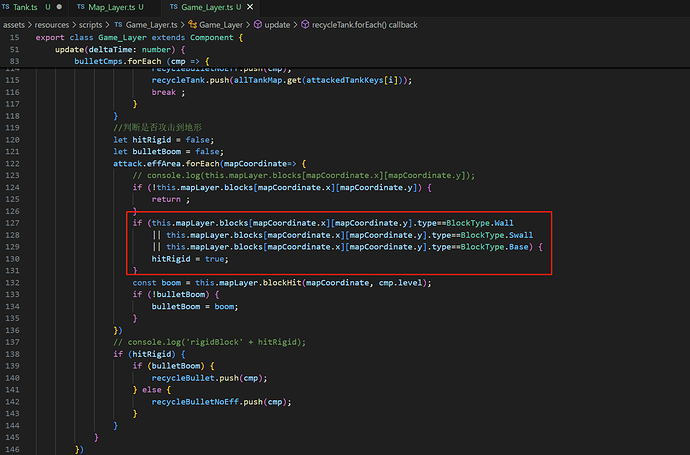Image resolution: width=690 pixels, height=455 pixels.
Task: Click 'attack.effArea.forEach' on line 122
Action: pyautogui.click(x=166, y=163)
